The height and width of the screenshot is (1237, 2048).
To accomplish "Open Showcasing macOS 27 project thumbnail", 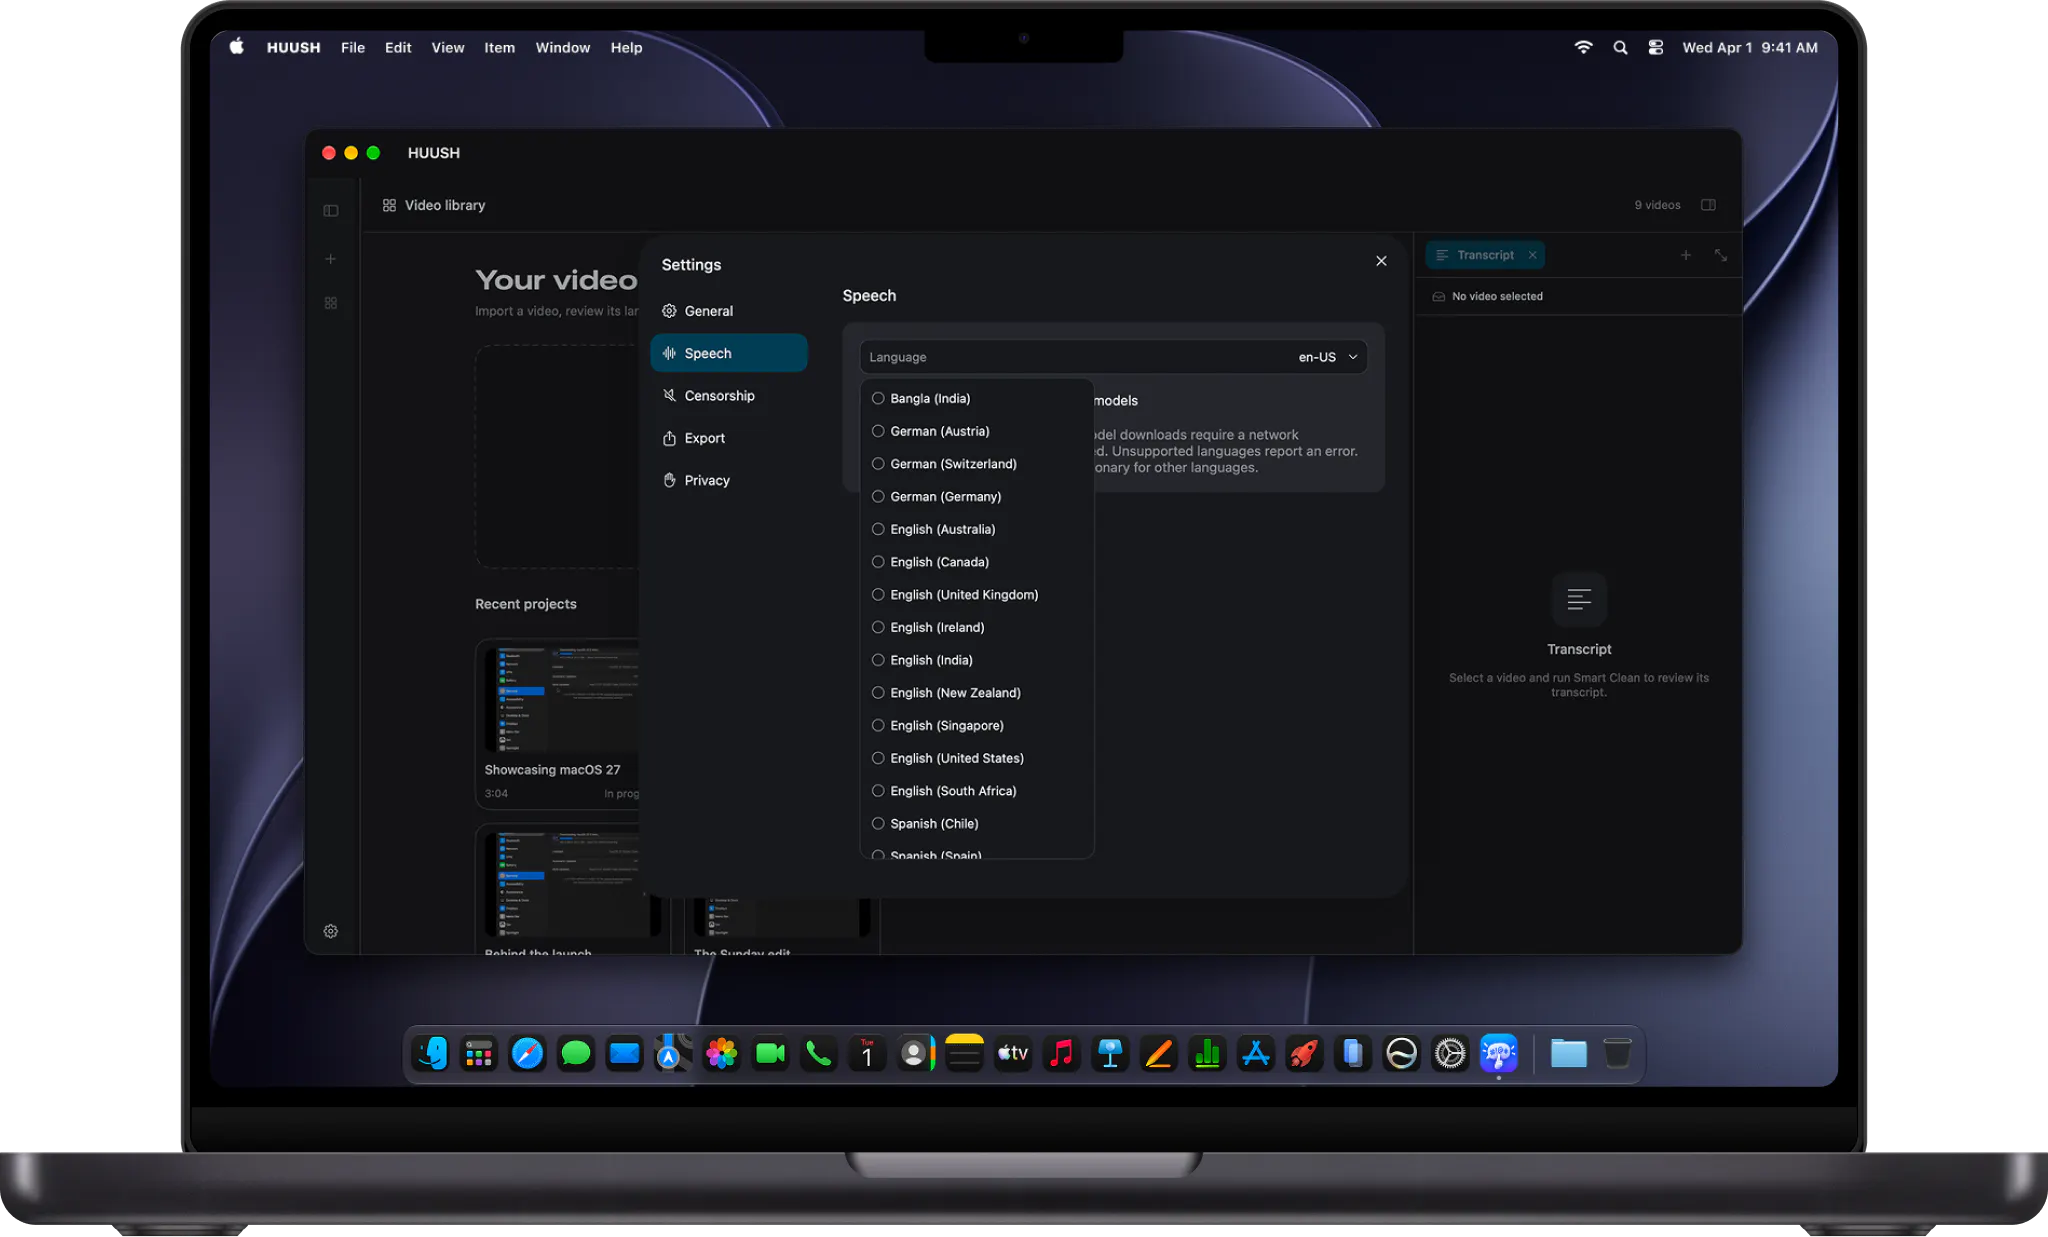I will (561, 699).
